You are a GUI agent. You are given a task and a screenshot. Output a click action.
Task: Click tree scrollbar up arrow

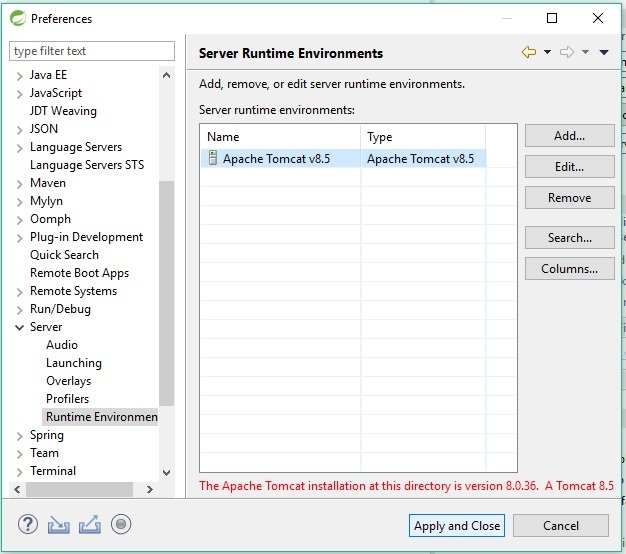[166, 75]
